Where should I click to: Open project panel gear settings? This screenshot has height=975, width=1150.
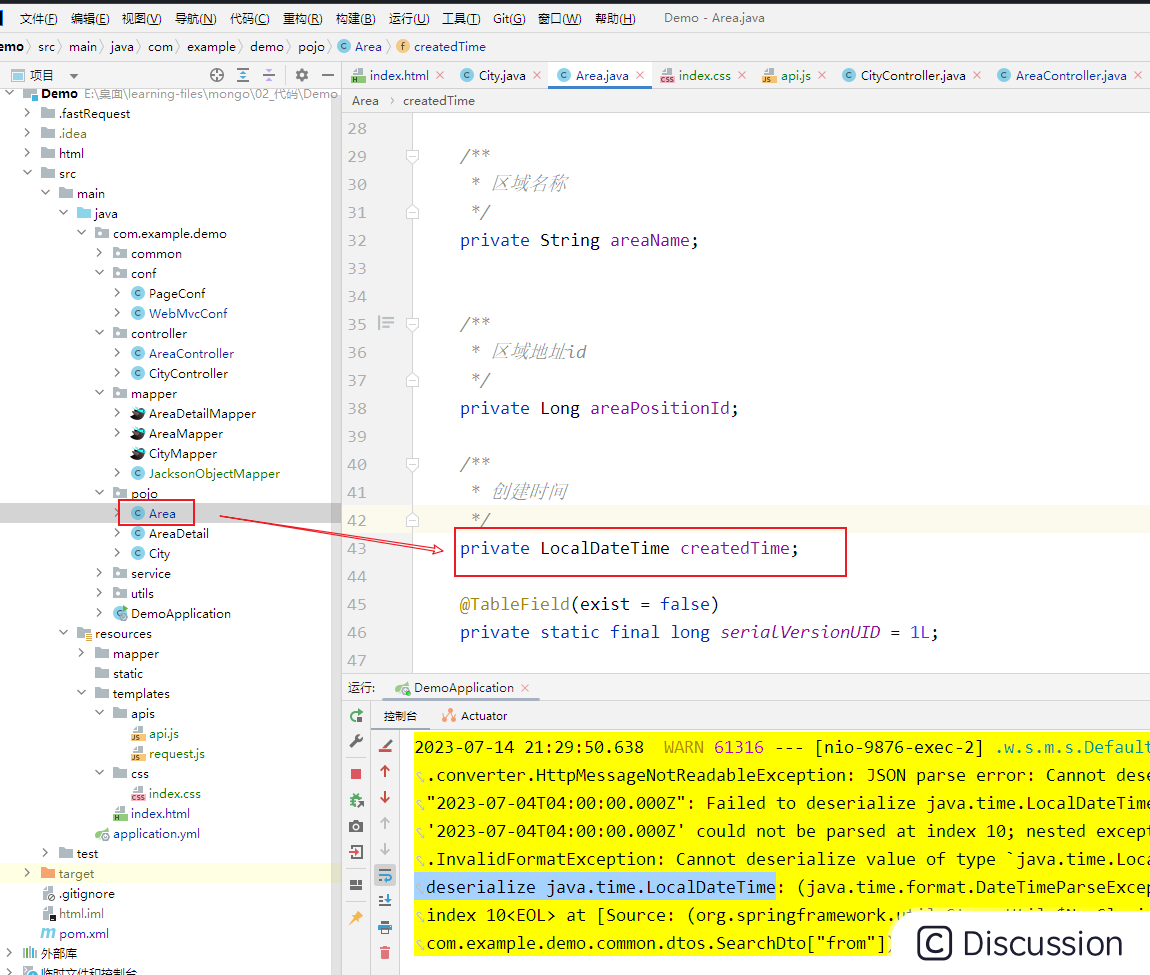click(301, 75)
